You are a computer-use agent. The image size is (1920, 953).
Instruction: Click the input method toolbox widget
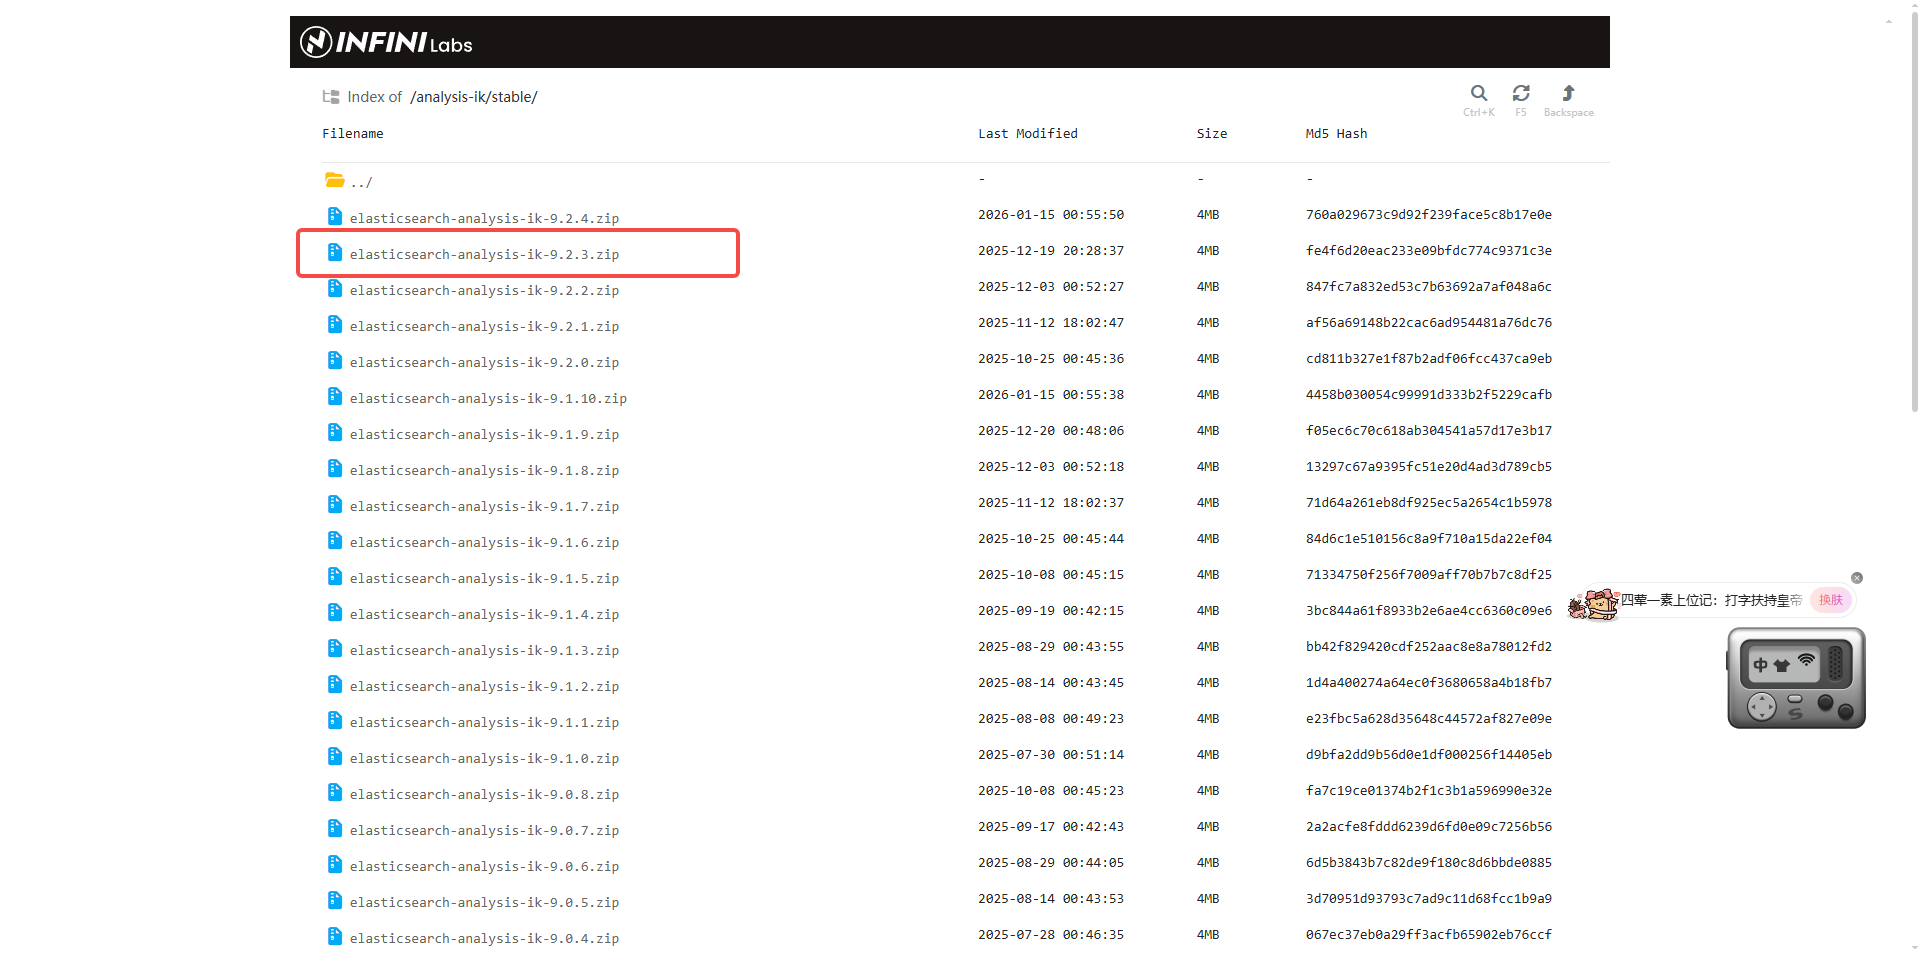1796,678
